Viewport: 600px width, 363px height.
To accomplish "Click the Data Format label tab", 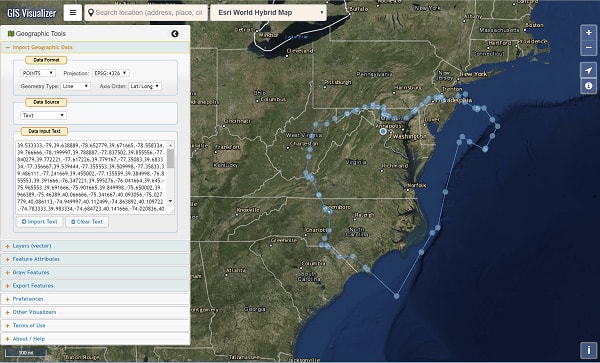I will click(46, 60).
